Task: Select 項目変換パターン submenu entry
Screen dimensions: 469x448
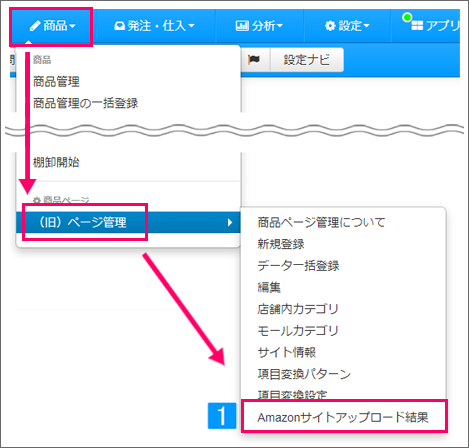Action: (304, 374)
